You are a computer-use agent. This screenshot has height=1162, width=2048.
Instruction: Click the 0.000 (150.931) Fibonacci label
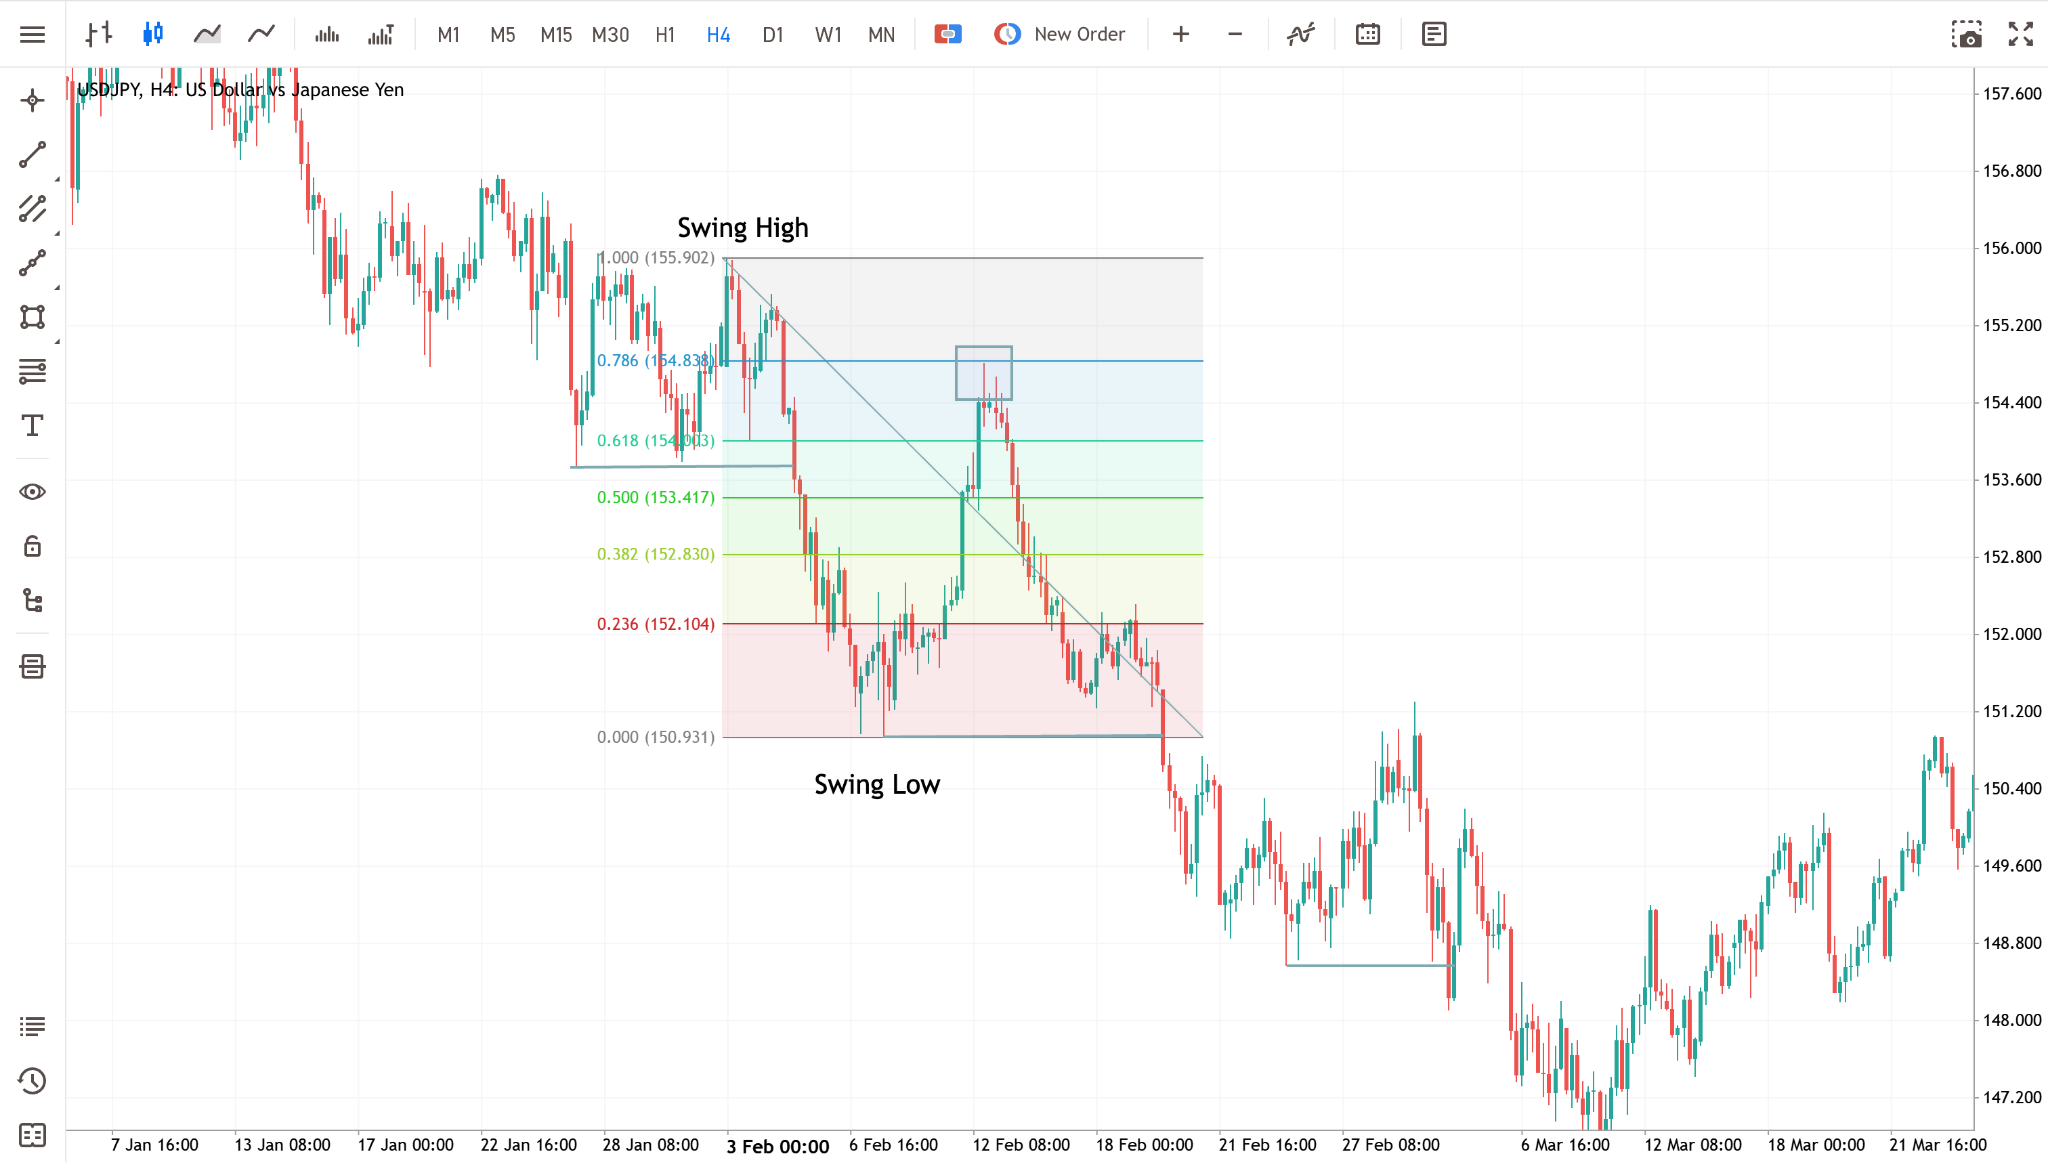[656, 737]
